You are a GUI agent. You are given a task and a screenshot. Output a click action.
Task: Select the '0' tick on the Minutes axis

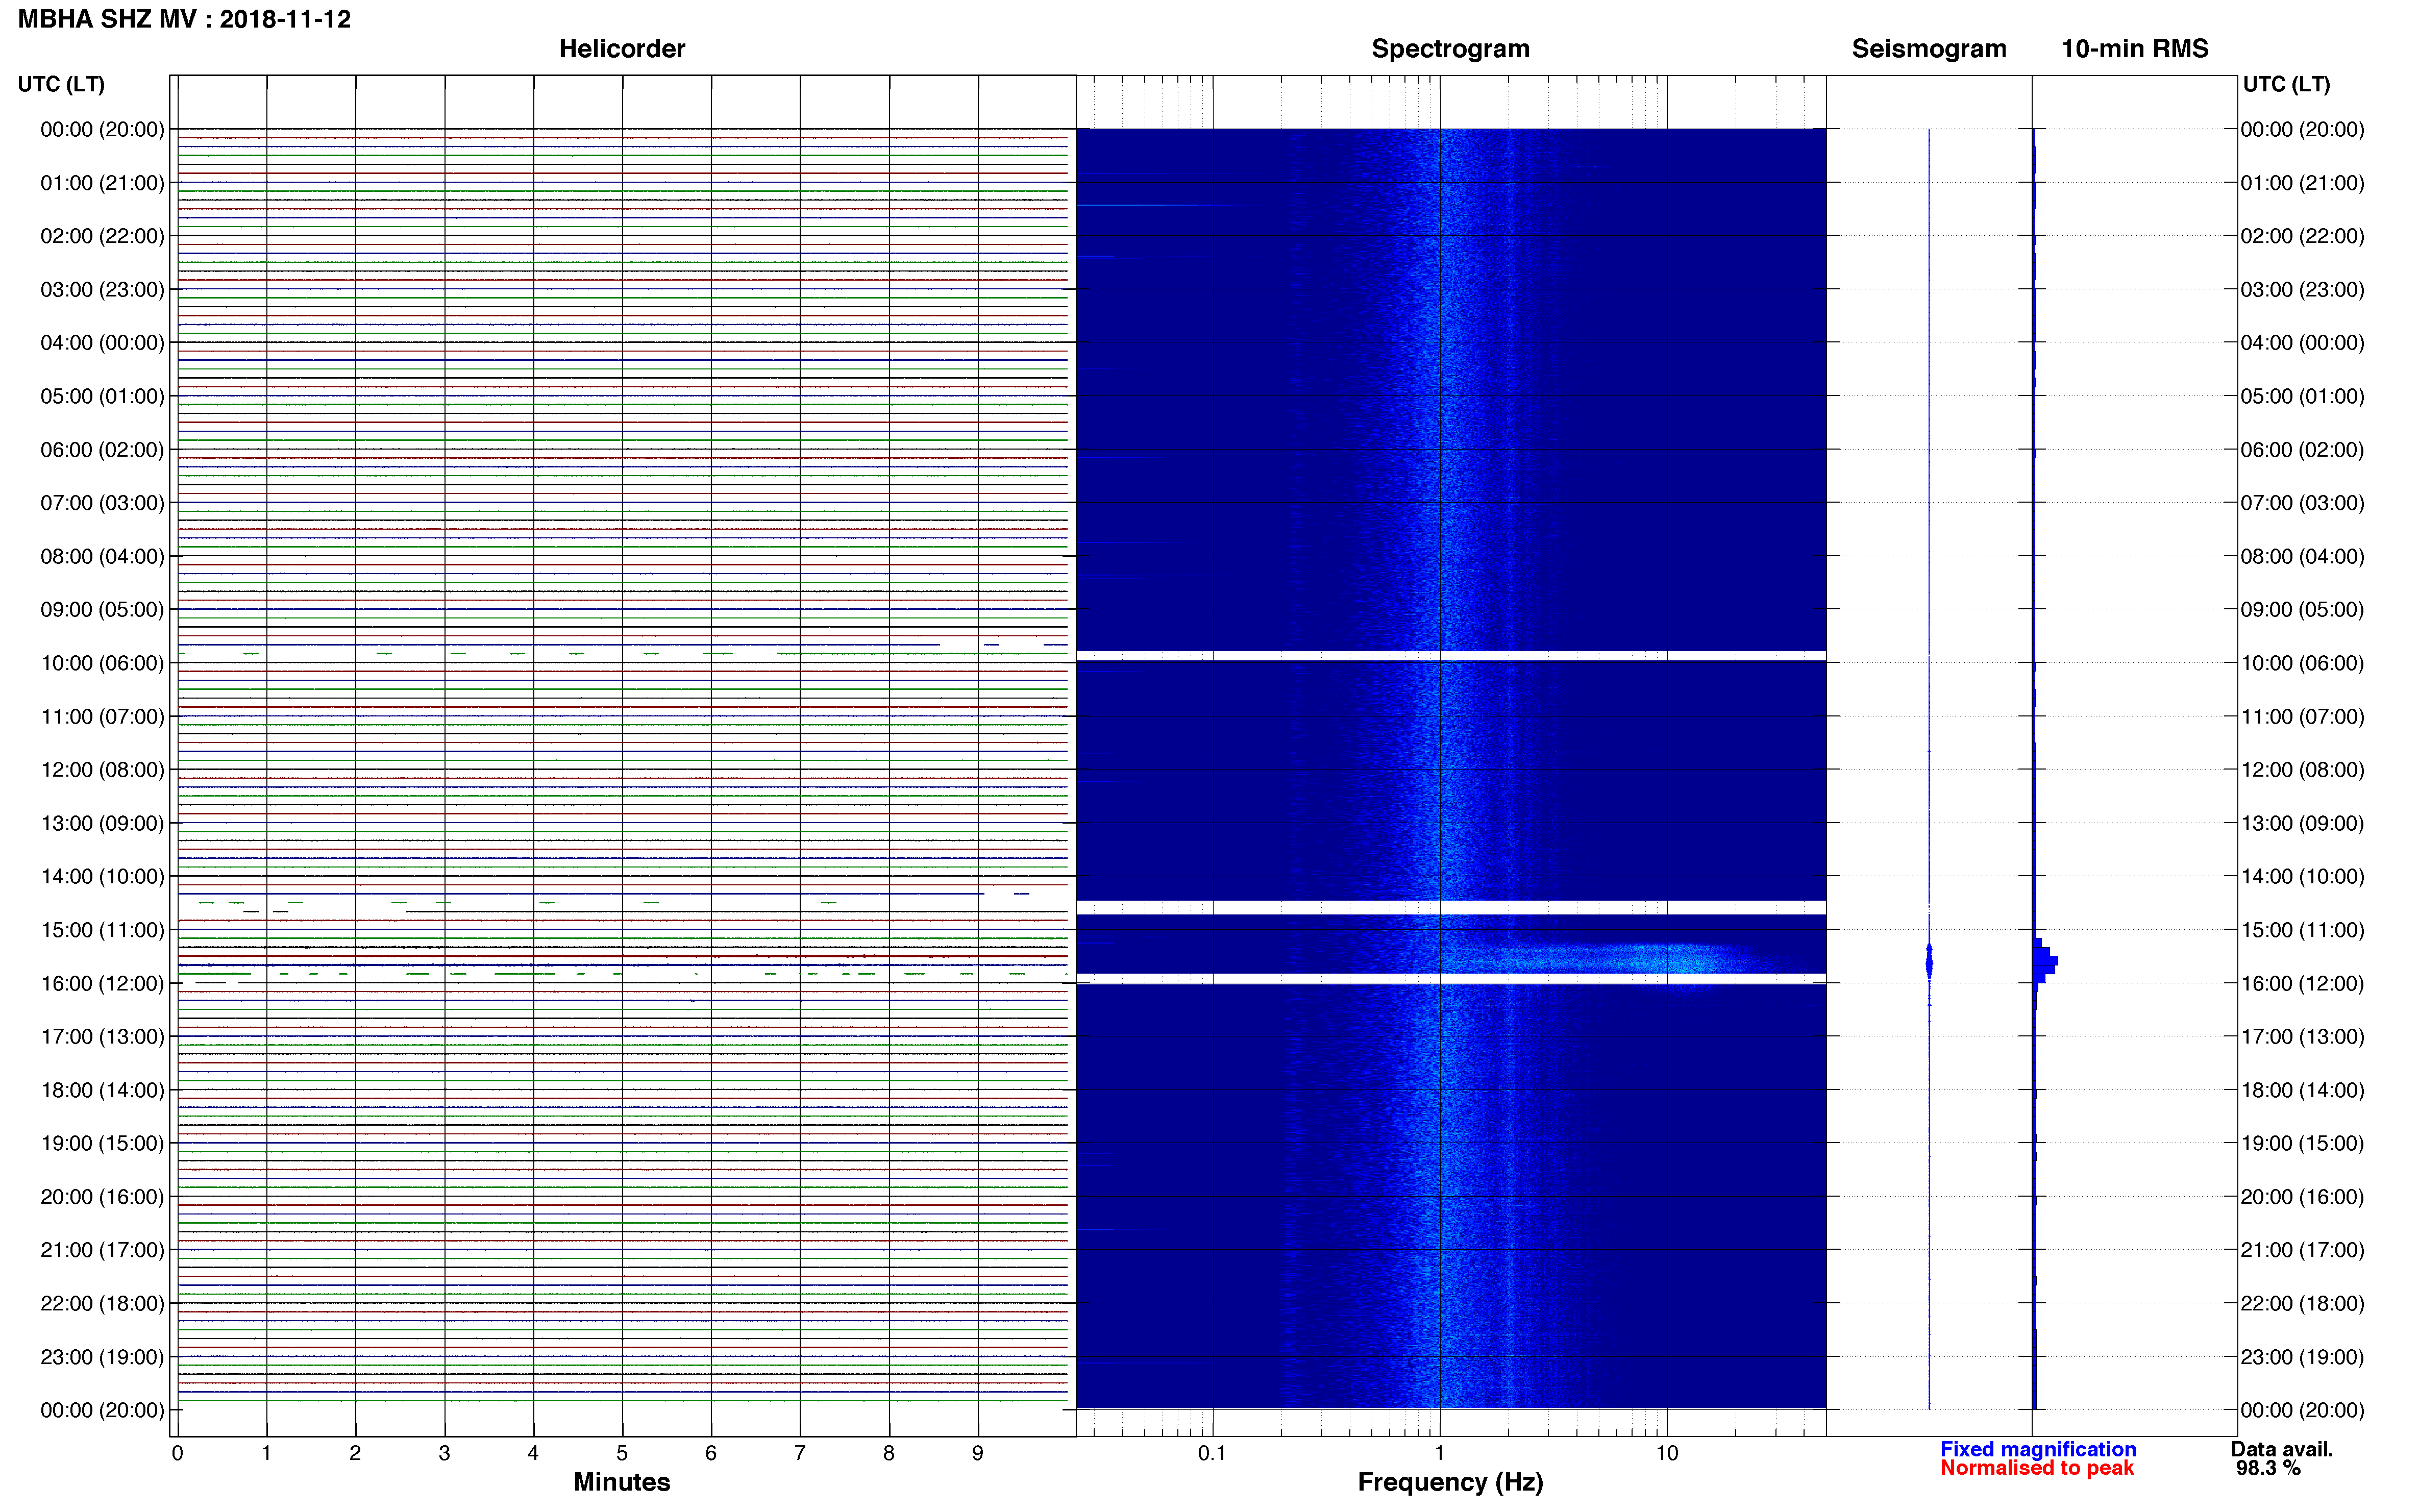(177, 1454)
